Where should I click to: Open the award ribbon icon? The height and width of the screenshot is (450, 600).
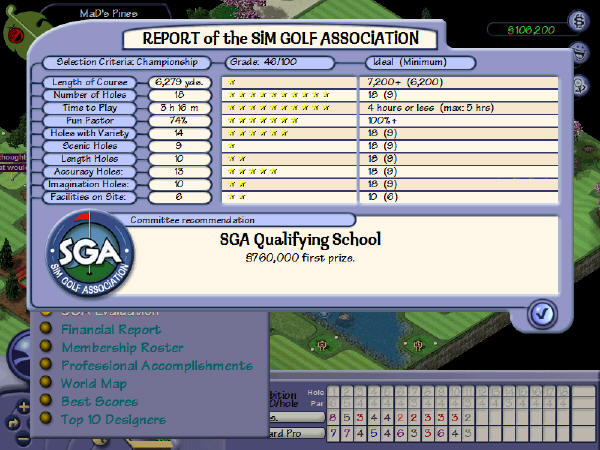581,85
